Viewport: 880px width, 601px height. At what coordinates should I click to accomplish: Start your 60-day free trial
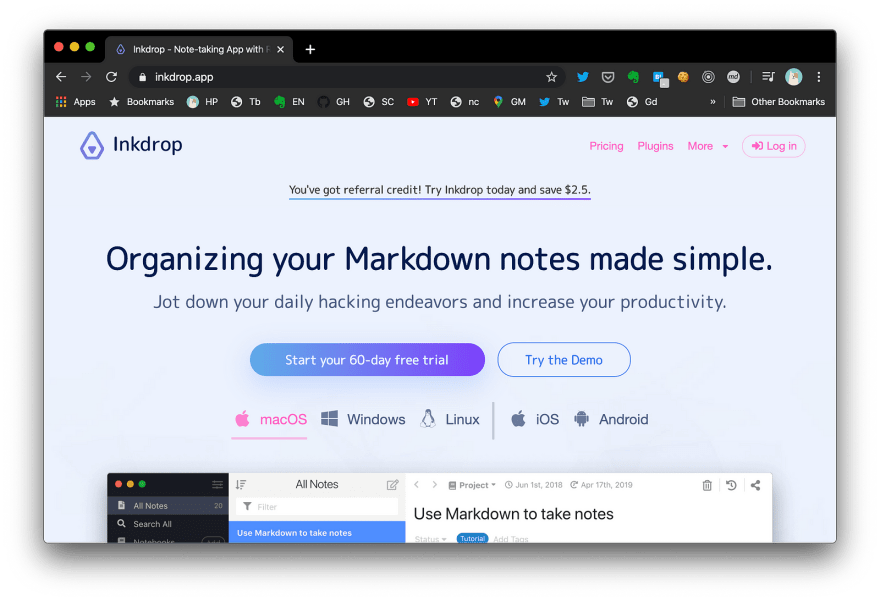coord(367,360)
